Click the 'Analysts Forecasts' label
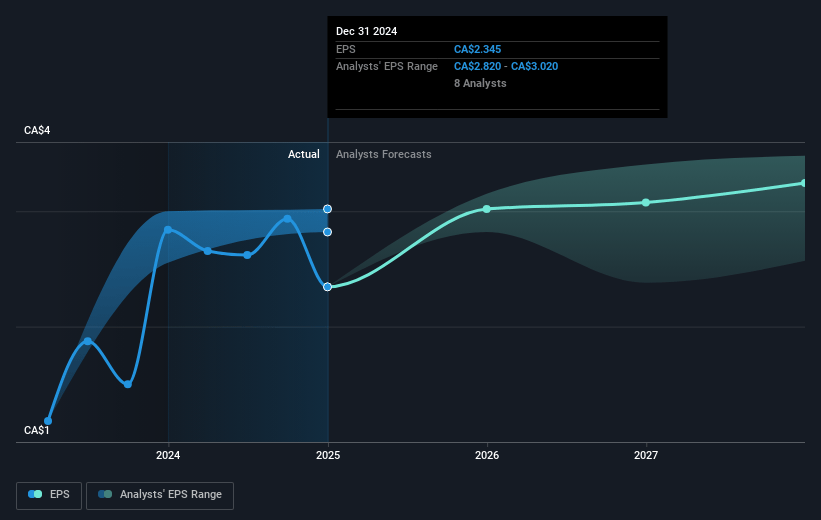Viewport: 821px width, 520px height. coord(384,154)
